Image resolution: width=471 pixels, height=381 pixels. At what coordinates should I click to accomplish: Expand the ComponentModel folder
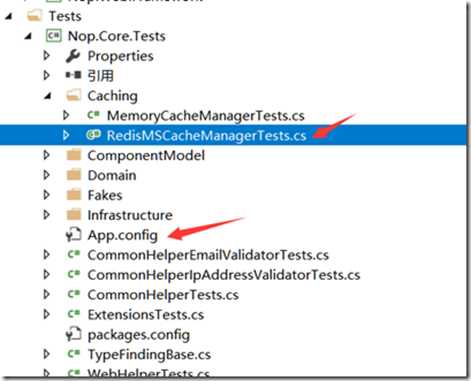pyautogui.click(x=47, y=155)
